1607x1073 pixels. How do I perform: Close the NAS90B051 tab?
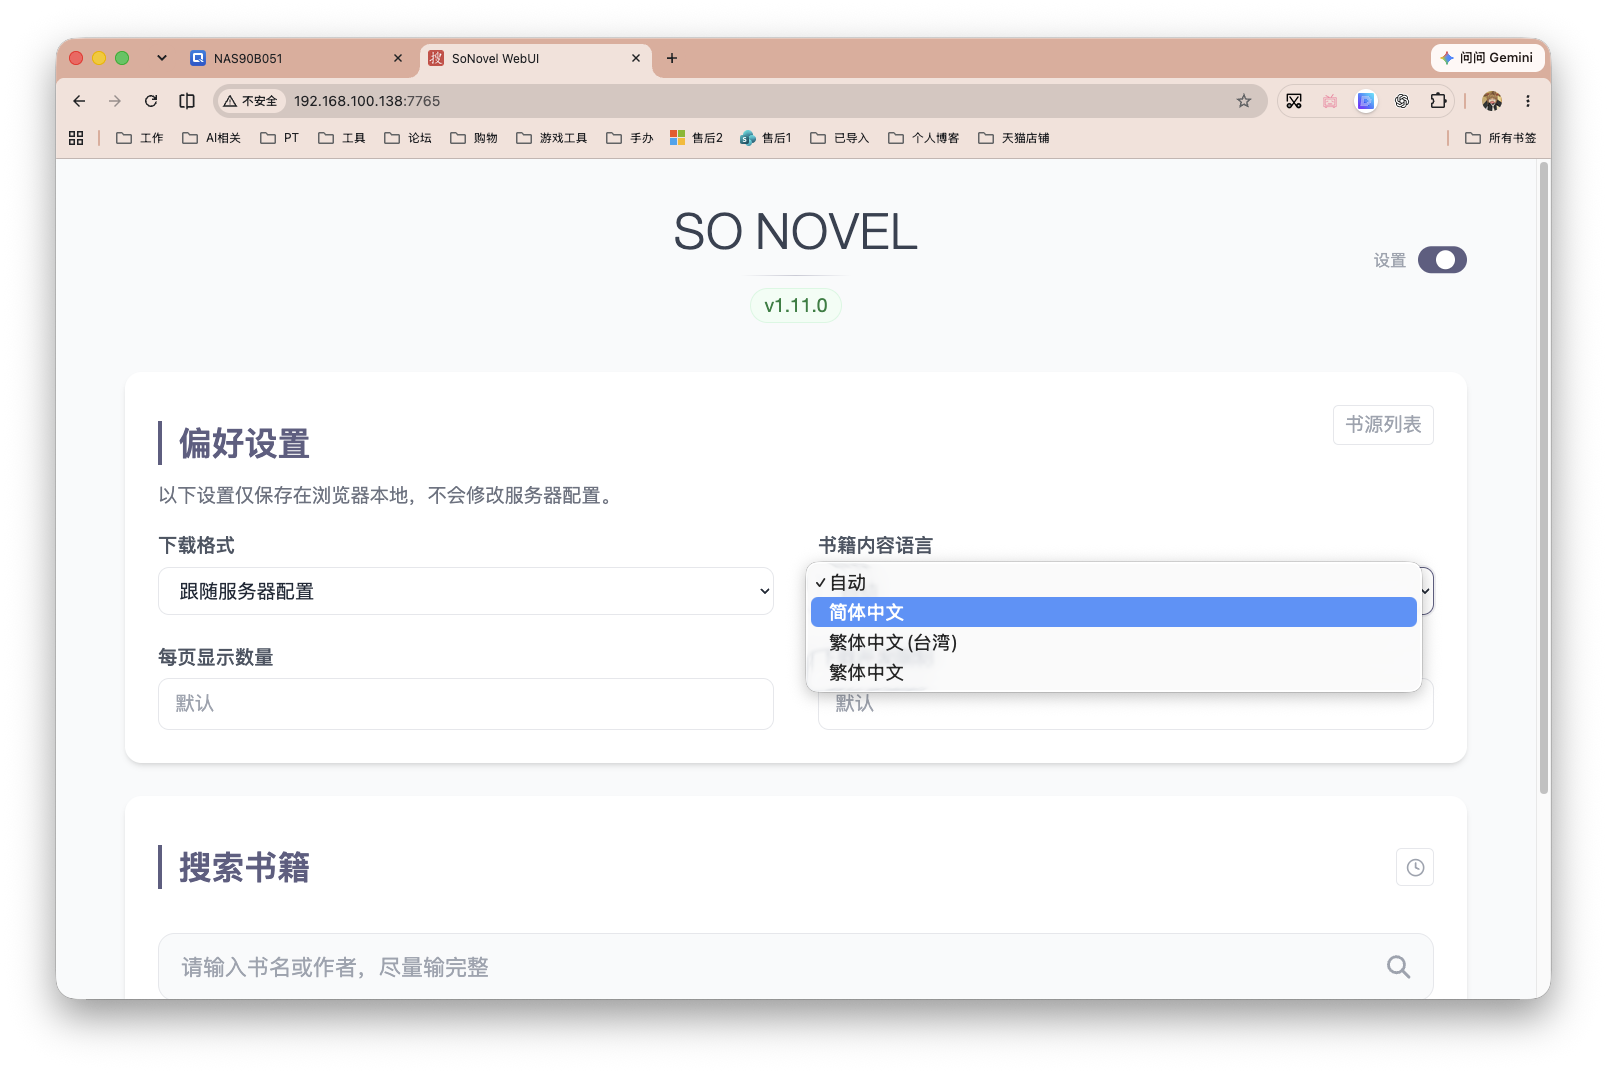(x=398, y=58)
